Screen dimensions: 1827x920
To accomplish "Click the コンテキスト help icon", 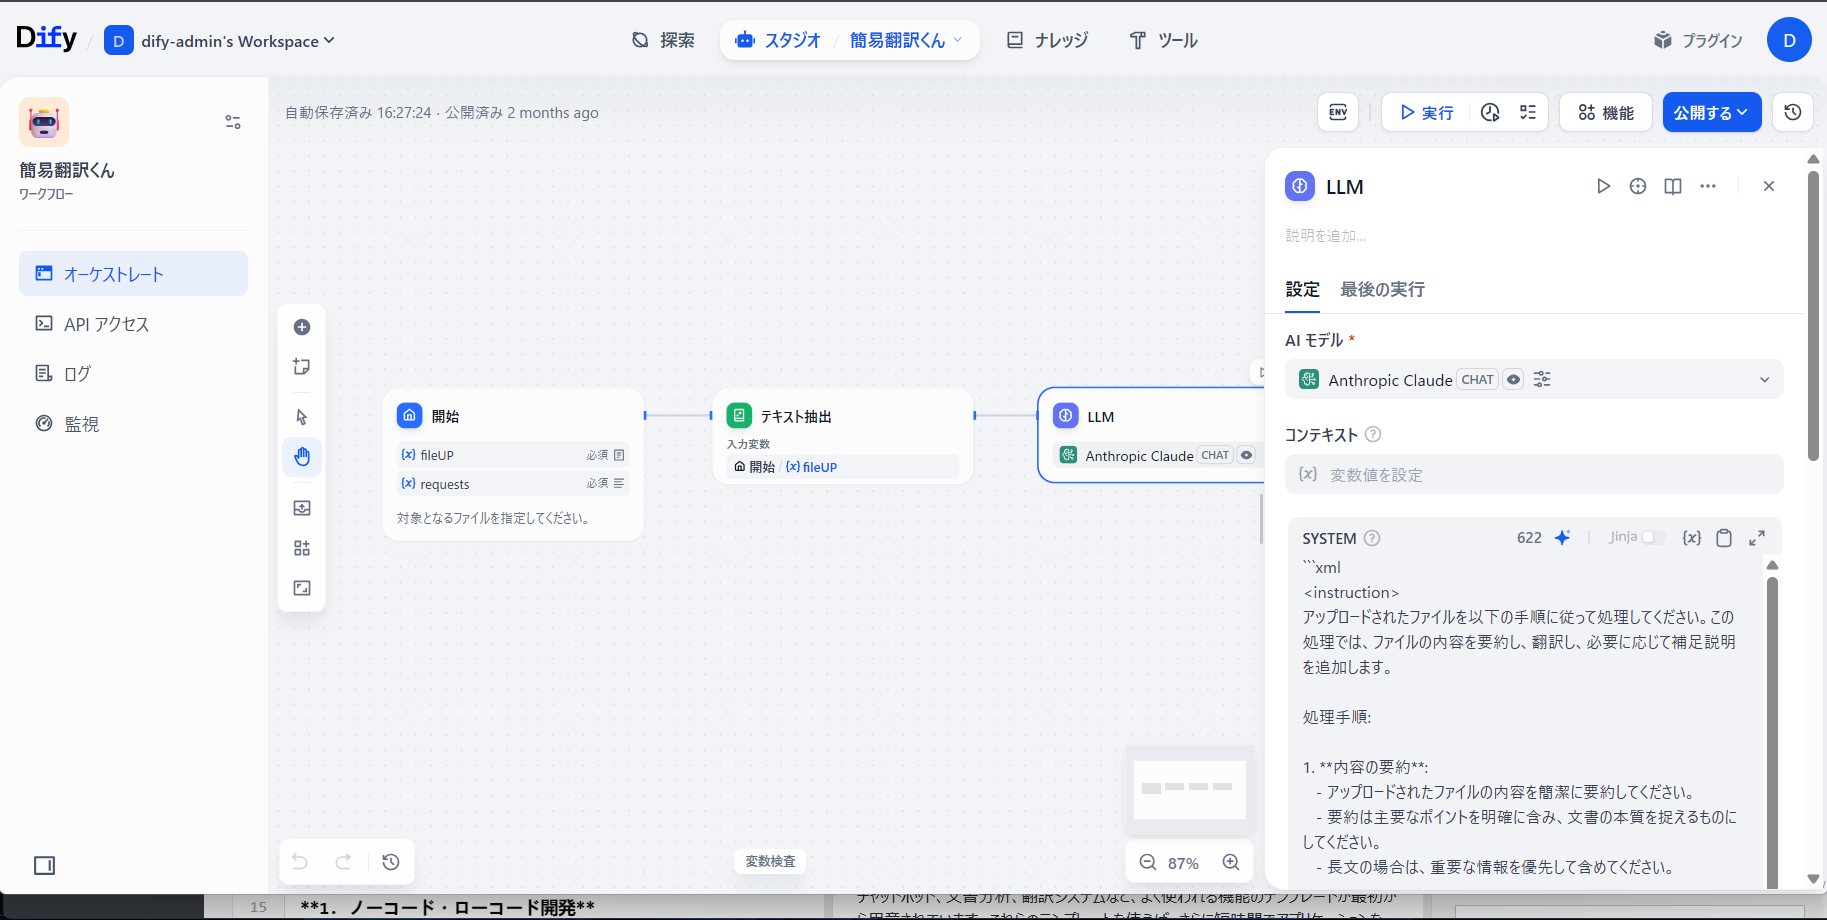I will pos(1373,434).
